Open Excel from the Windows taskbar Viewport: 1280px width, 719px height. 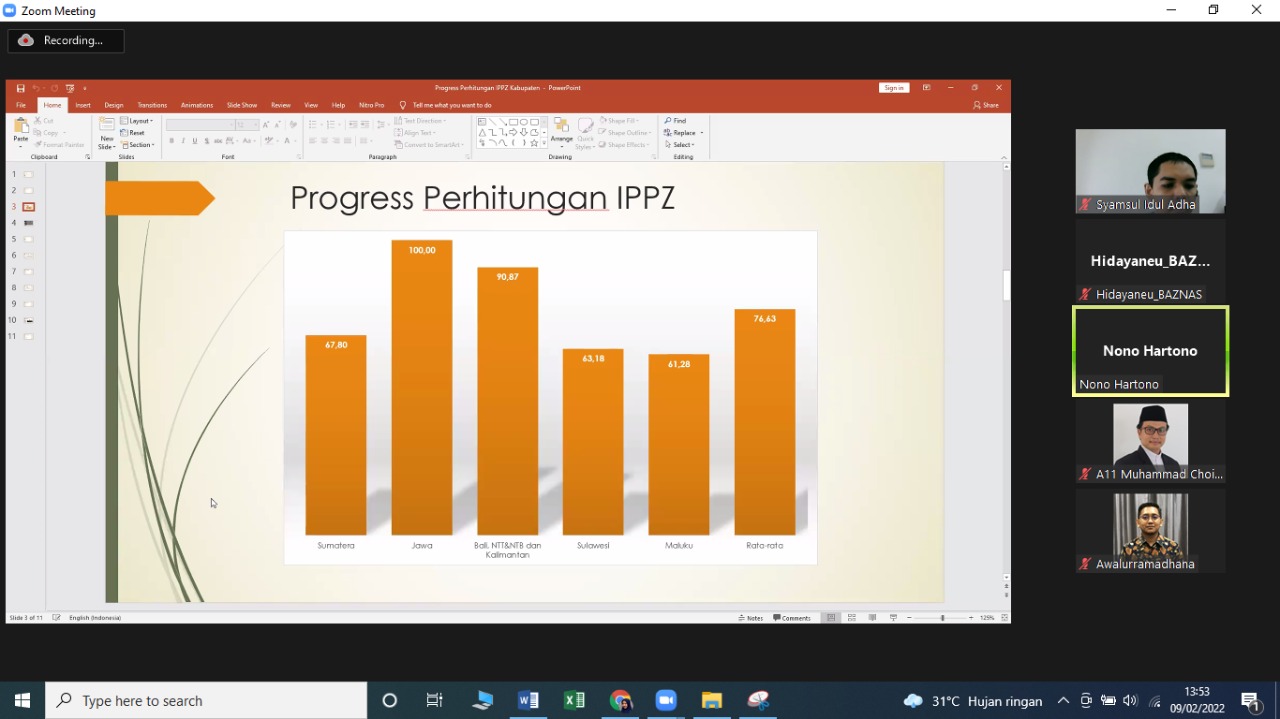click(x=574, y=701)
